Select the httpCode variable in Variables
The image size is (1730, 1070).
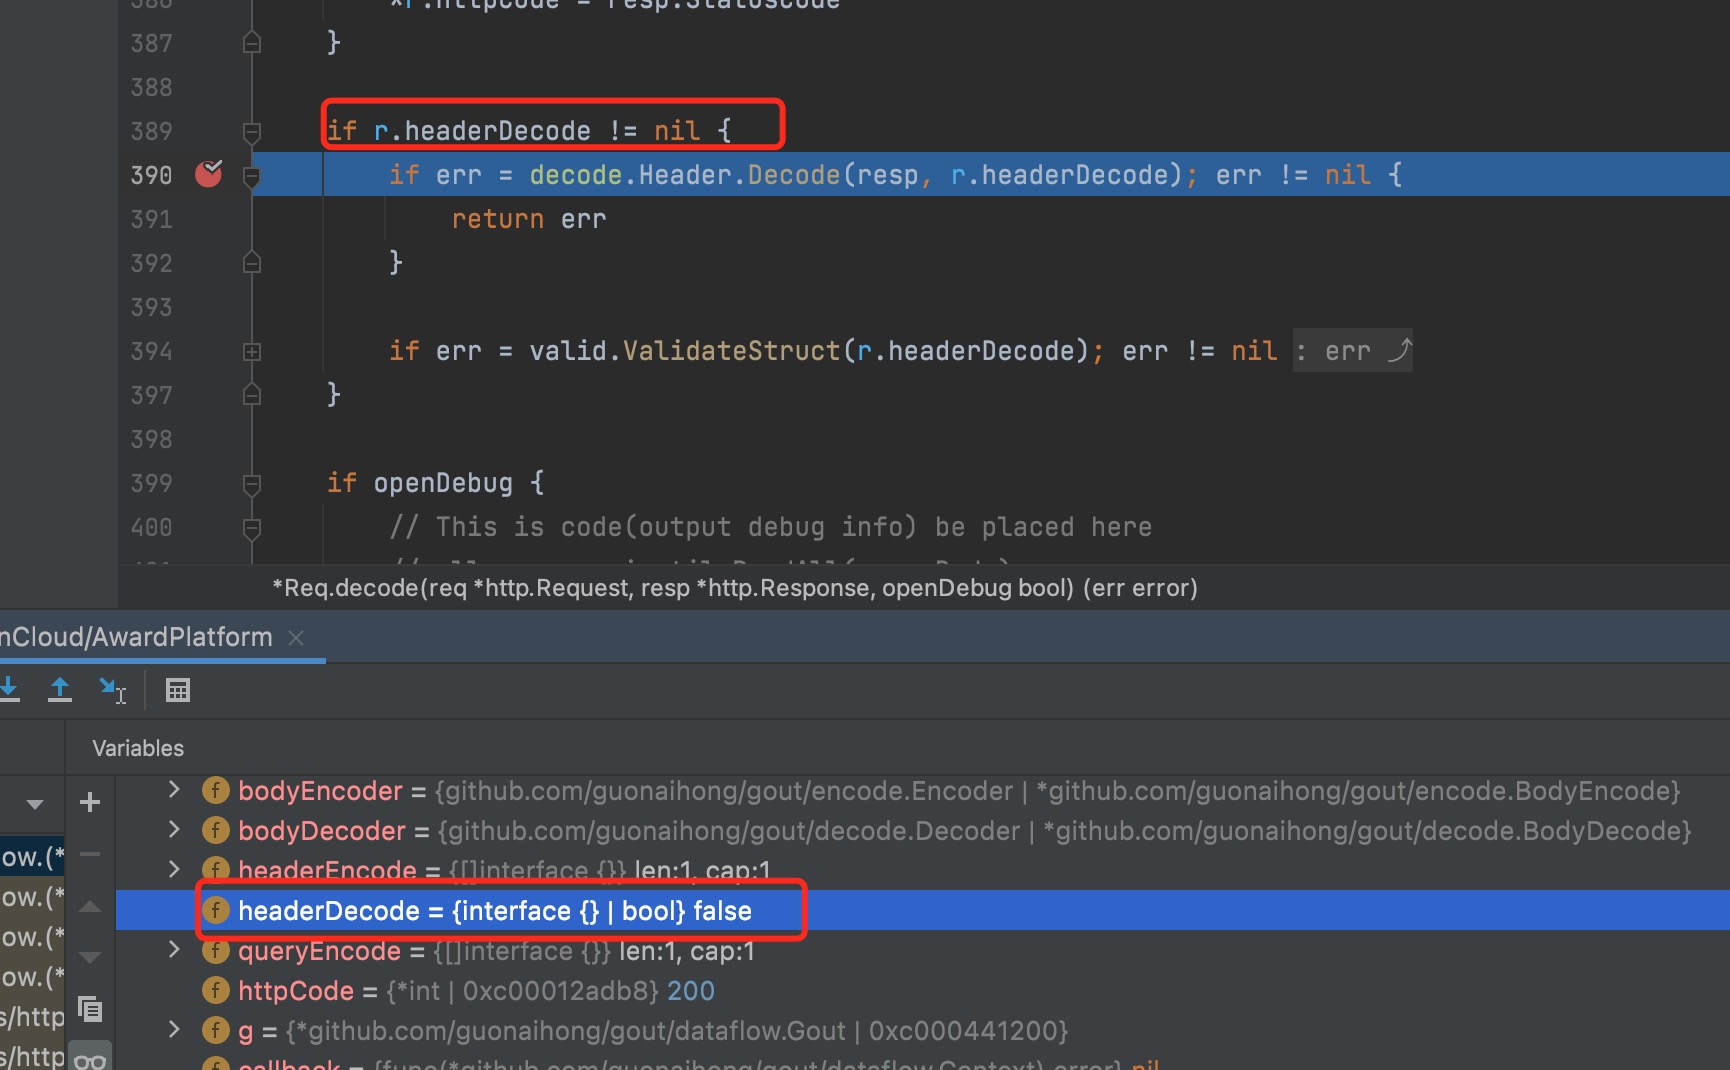pyautogui.click(x=296, y=990)
